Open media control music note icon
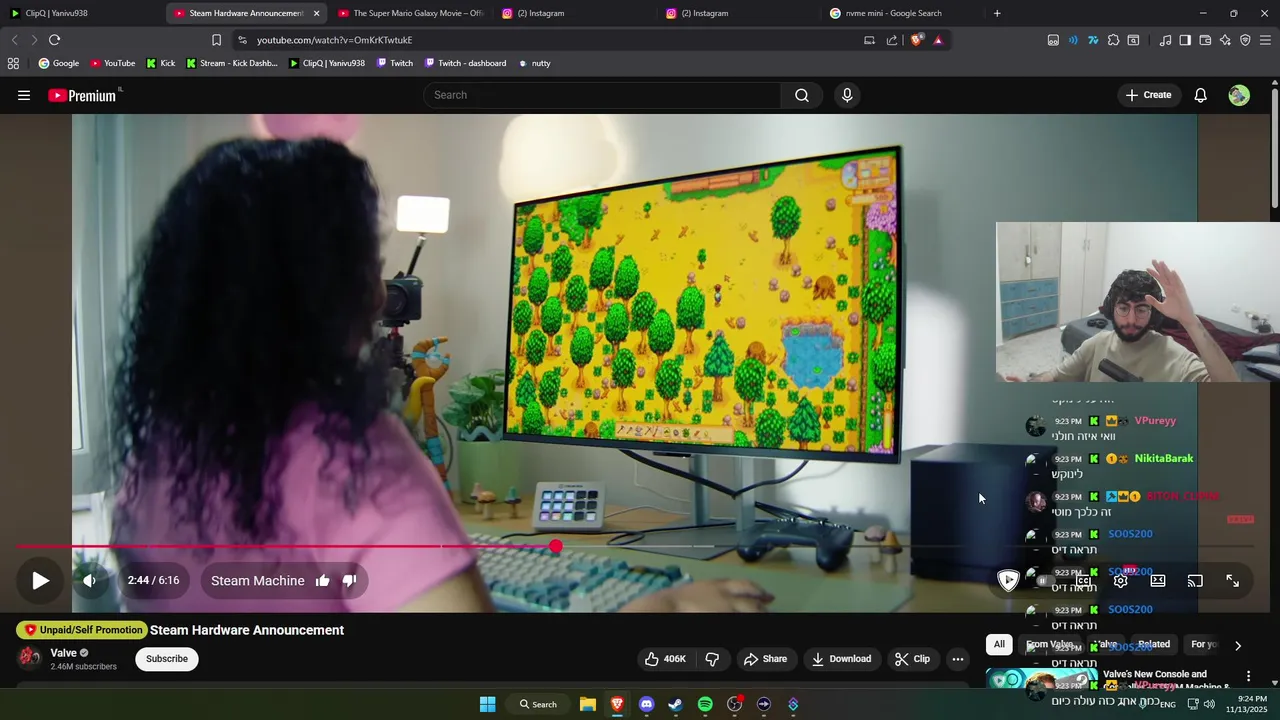Image resolution: width=1280 pixels, height=720 pixels. 1165,40
